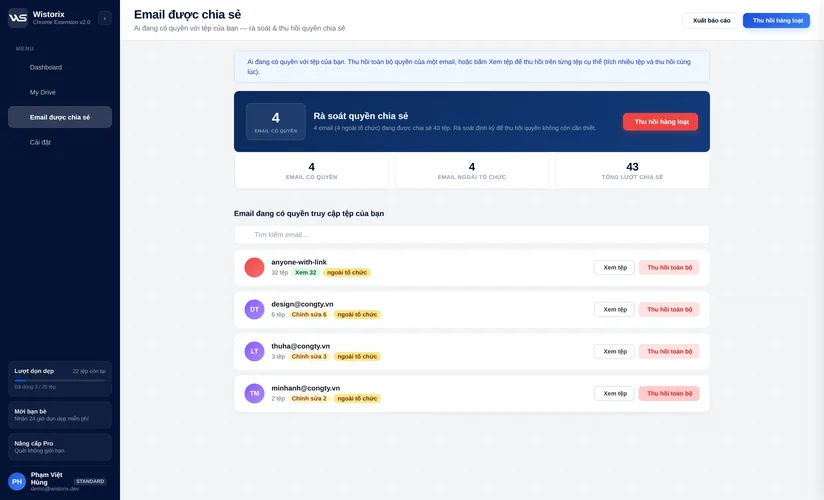Click the 6 tệp count text
The width and height of the screenshot is (824, 500).
tap(278, 314)
